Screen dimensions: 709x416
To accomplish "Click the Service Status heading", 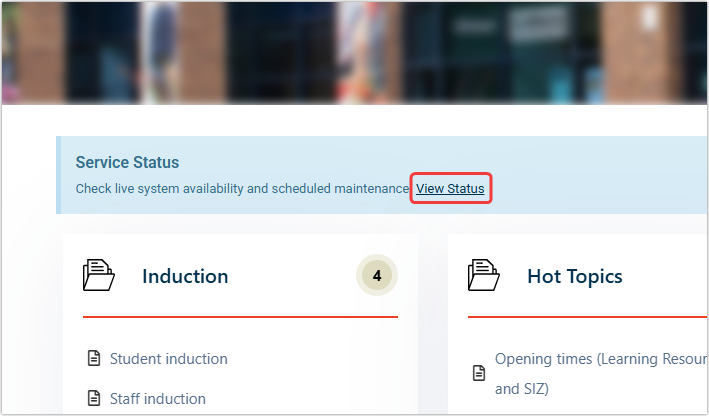I will click(x=127, y=162).
